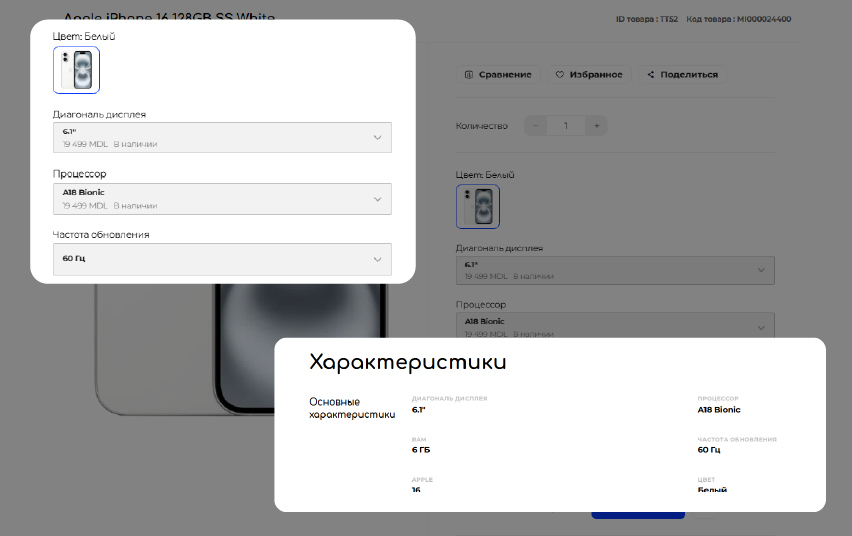Screen dimensions: 852x536
Task: Click the blue button below the characteristics card
Action: 638,515
